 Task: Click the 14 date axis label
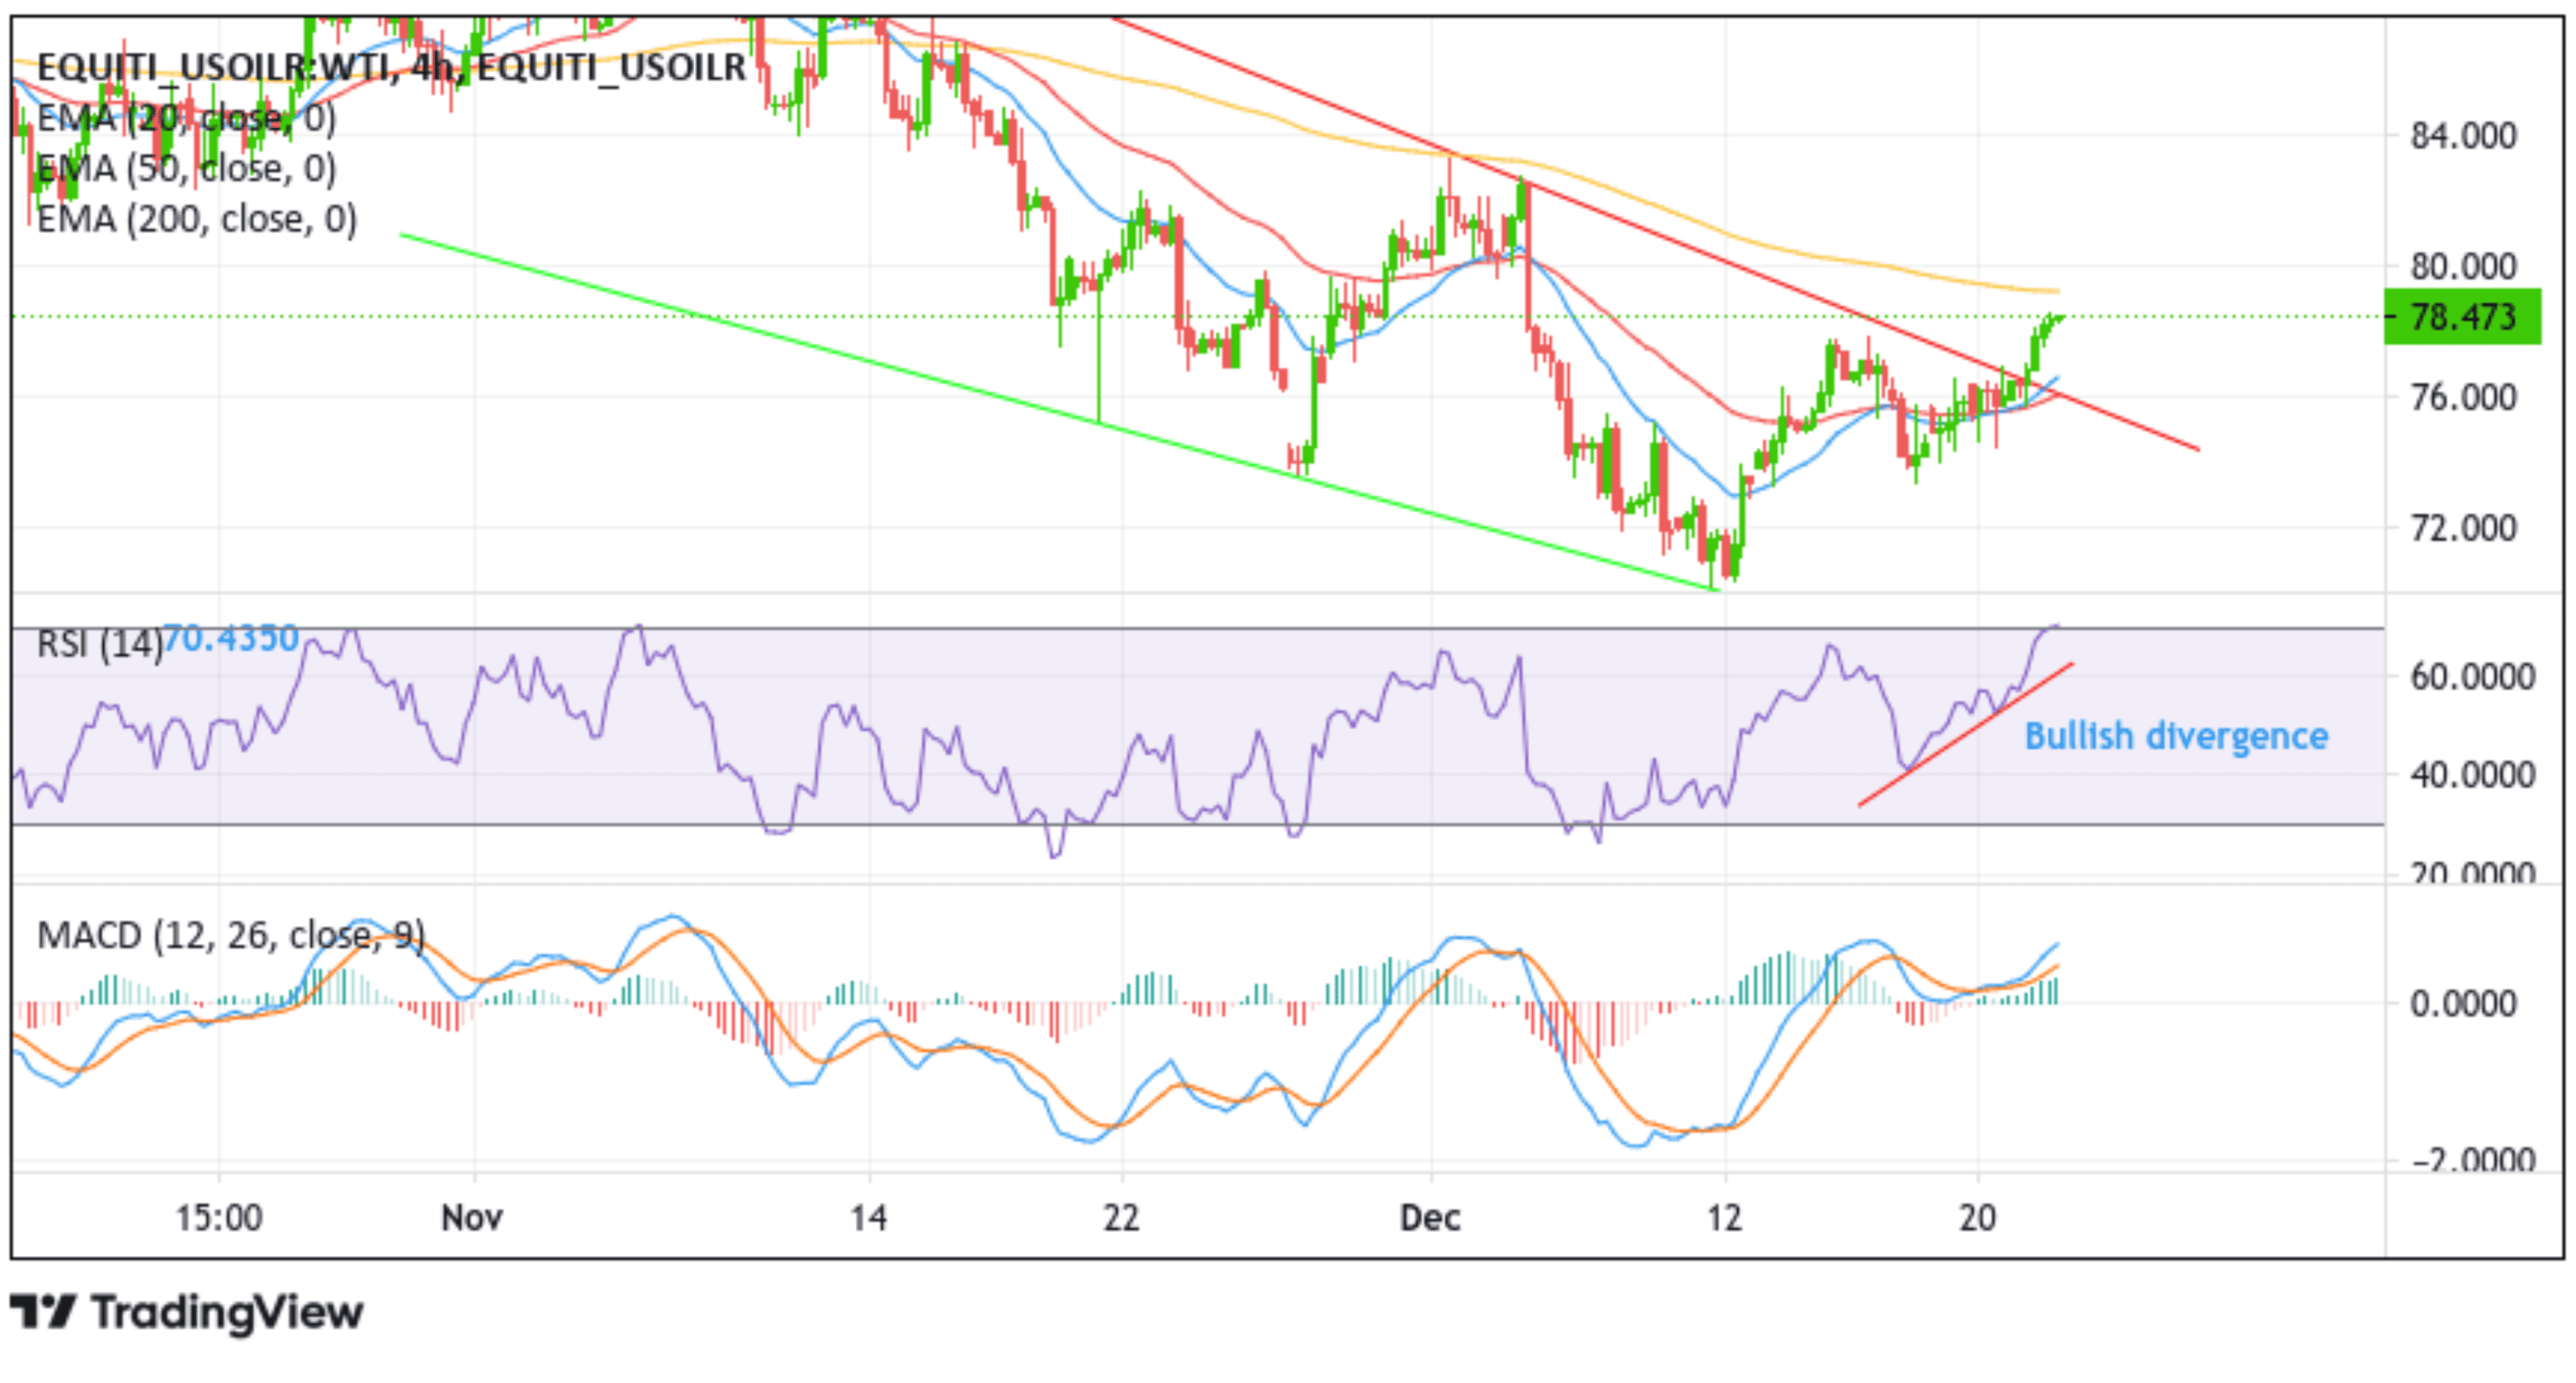pos(869,1218)
